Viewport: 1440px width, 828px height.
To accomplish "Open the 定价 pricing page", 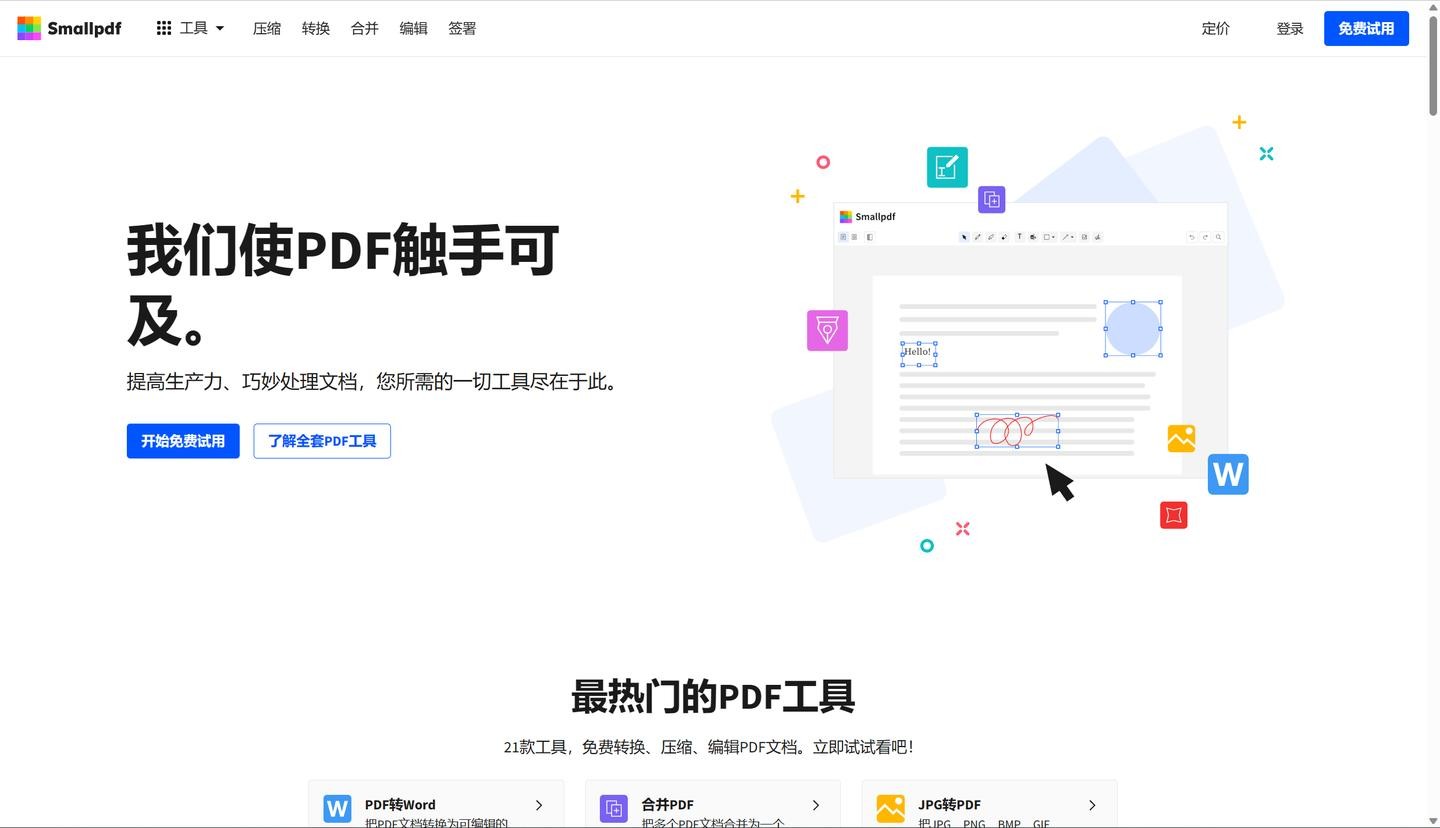I will pos(1215,28).
